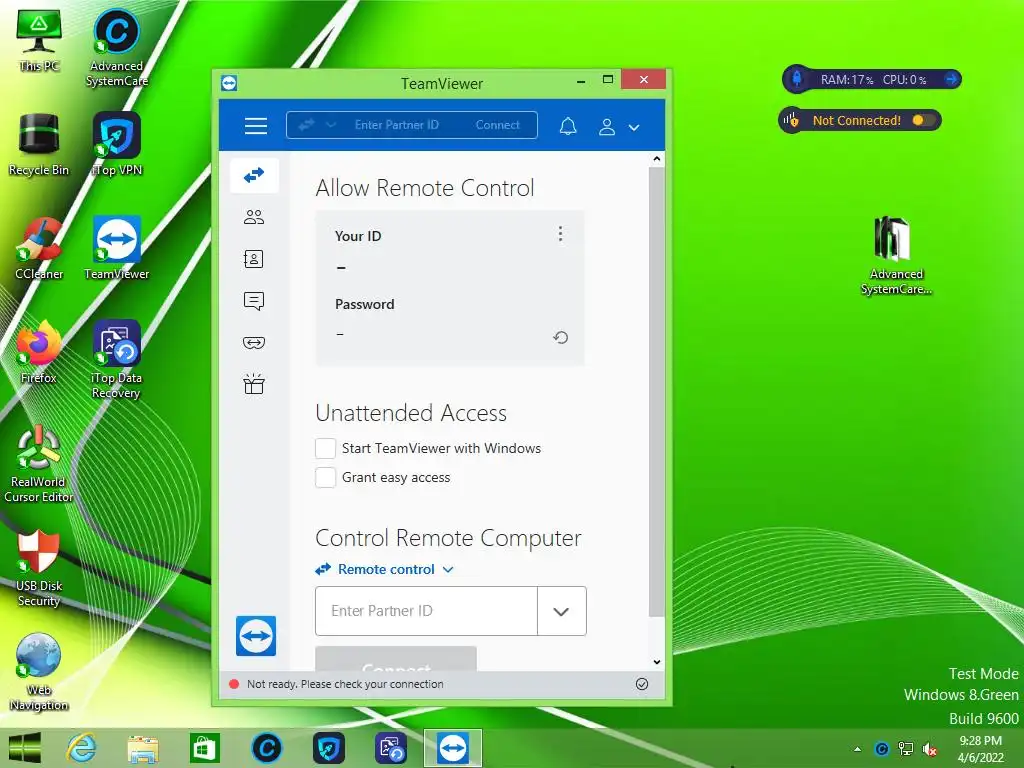
Task: Select CCleaner desktop icon
Action: pyautogui.click(x=39, y=248)
